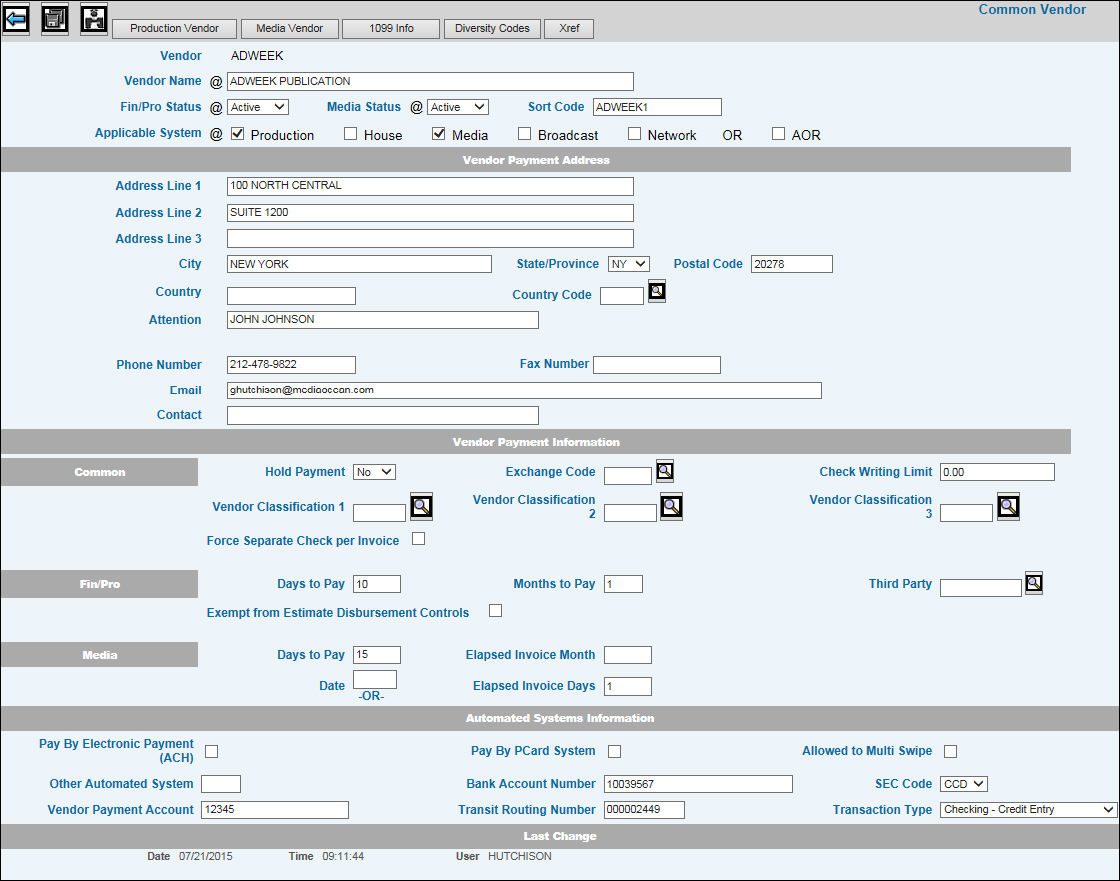Click the City field
1120x881 pixels.
click(359, 264)
